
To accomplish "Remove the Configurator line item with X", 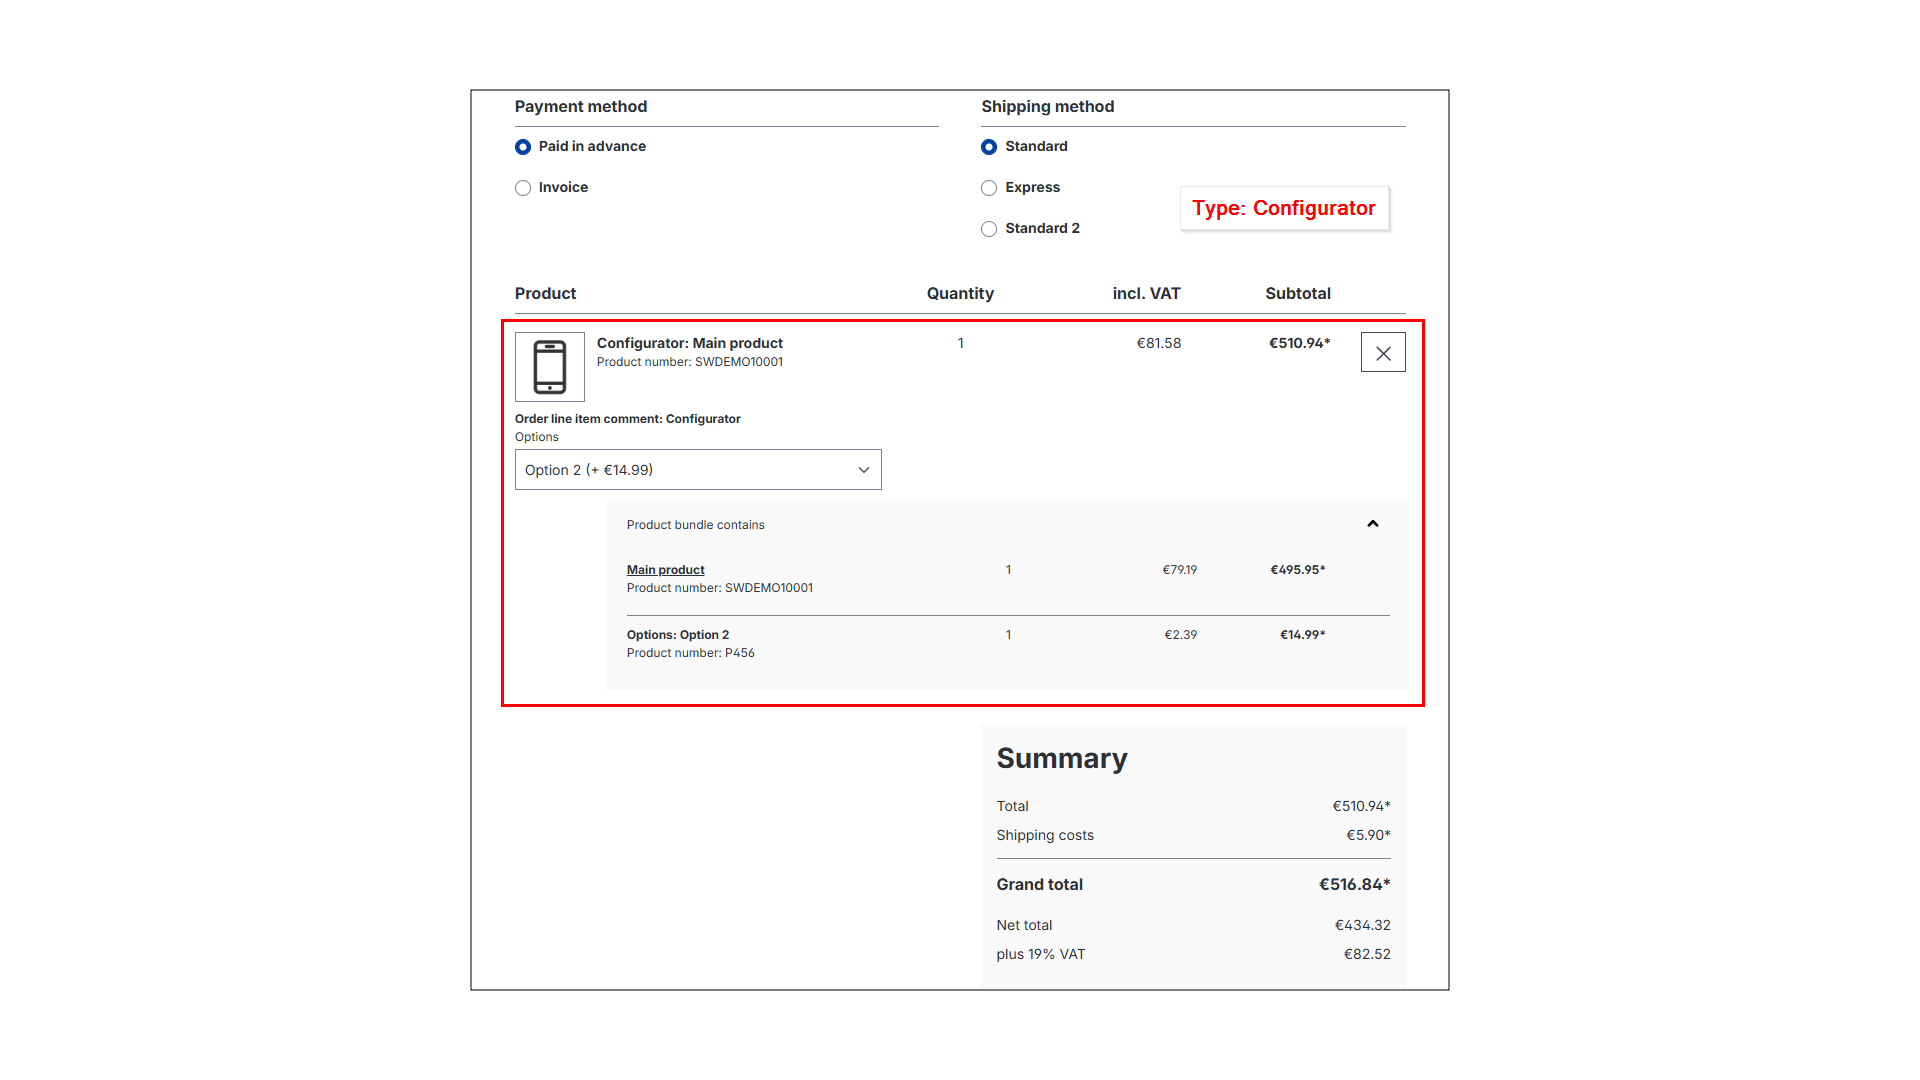I will [1383, 353].
